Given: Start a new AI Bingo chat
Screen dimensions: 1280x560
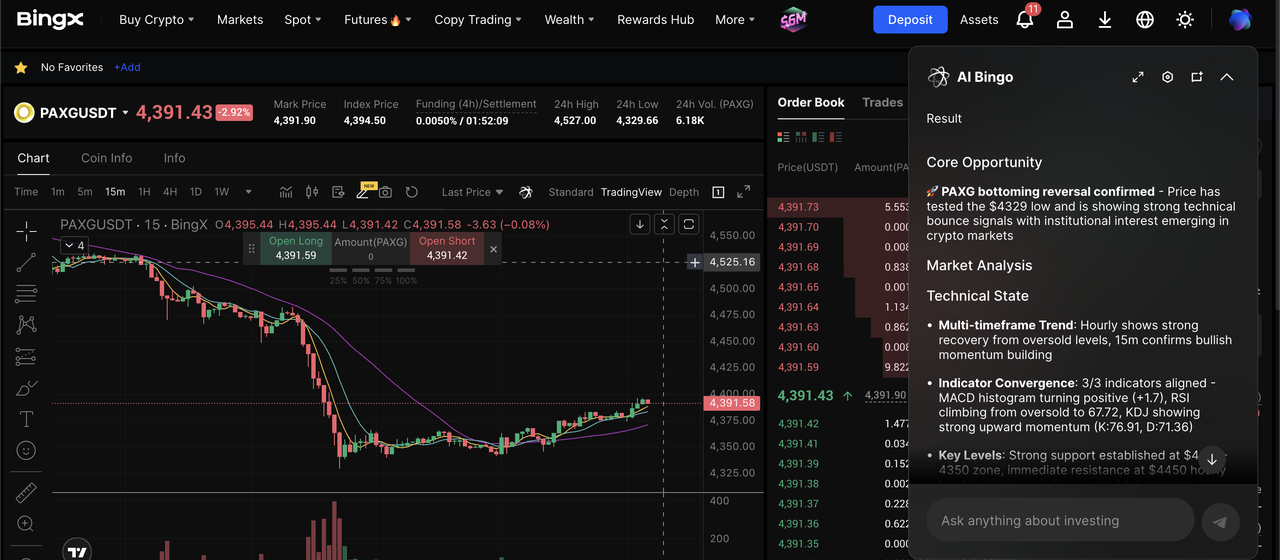Looking at the screenshot, I should click(1196, 77).
